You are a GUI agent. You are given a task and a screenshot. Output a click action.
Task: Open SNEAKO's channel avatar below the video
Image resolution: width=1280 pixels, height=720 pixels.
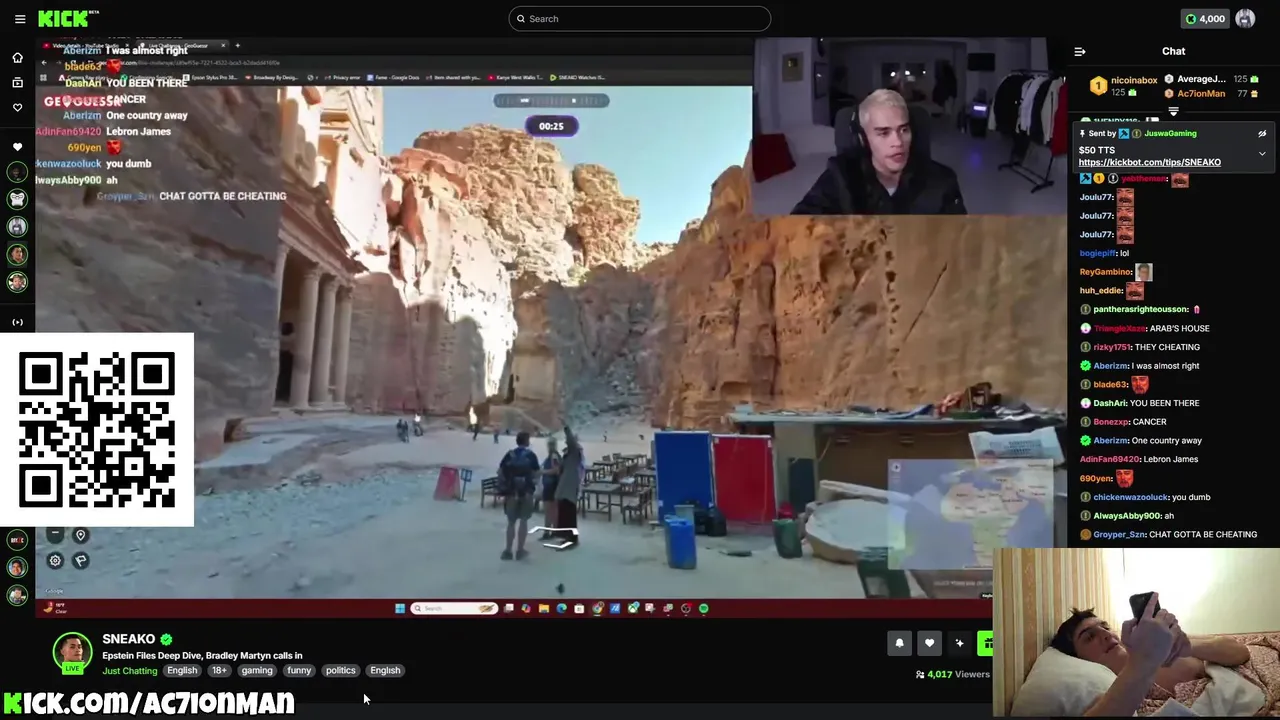coord(72,652)
